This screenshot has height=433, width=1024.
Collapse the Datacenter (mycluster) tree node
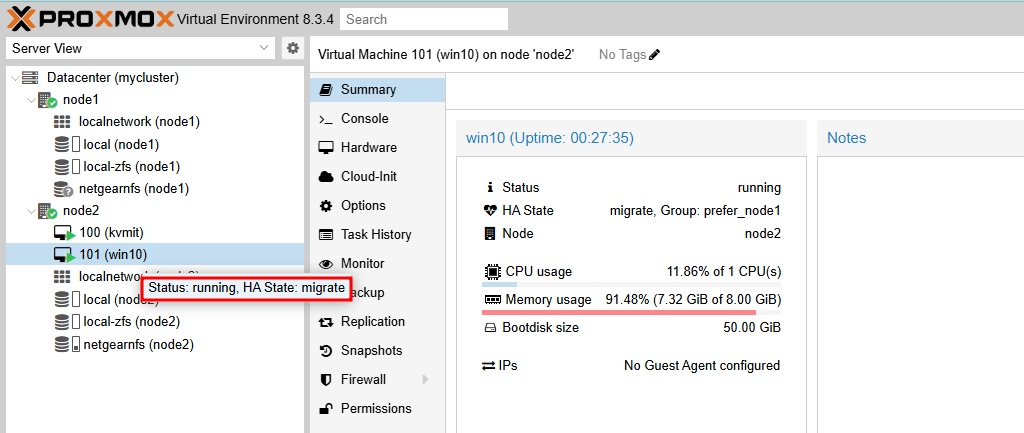click(15, 78)
